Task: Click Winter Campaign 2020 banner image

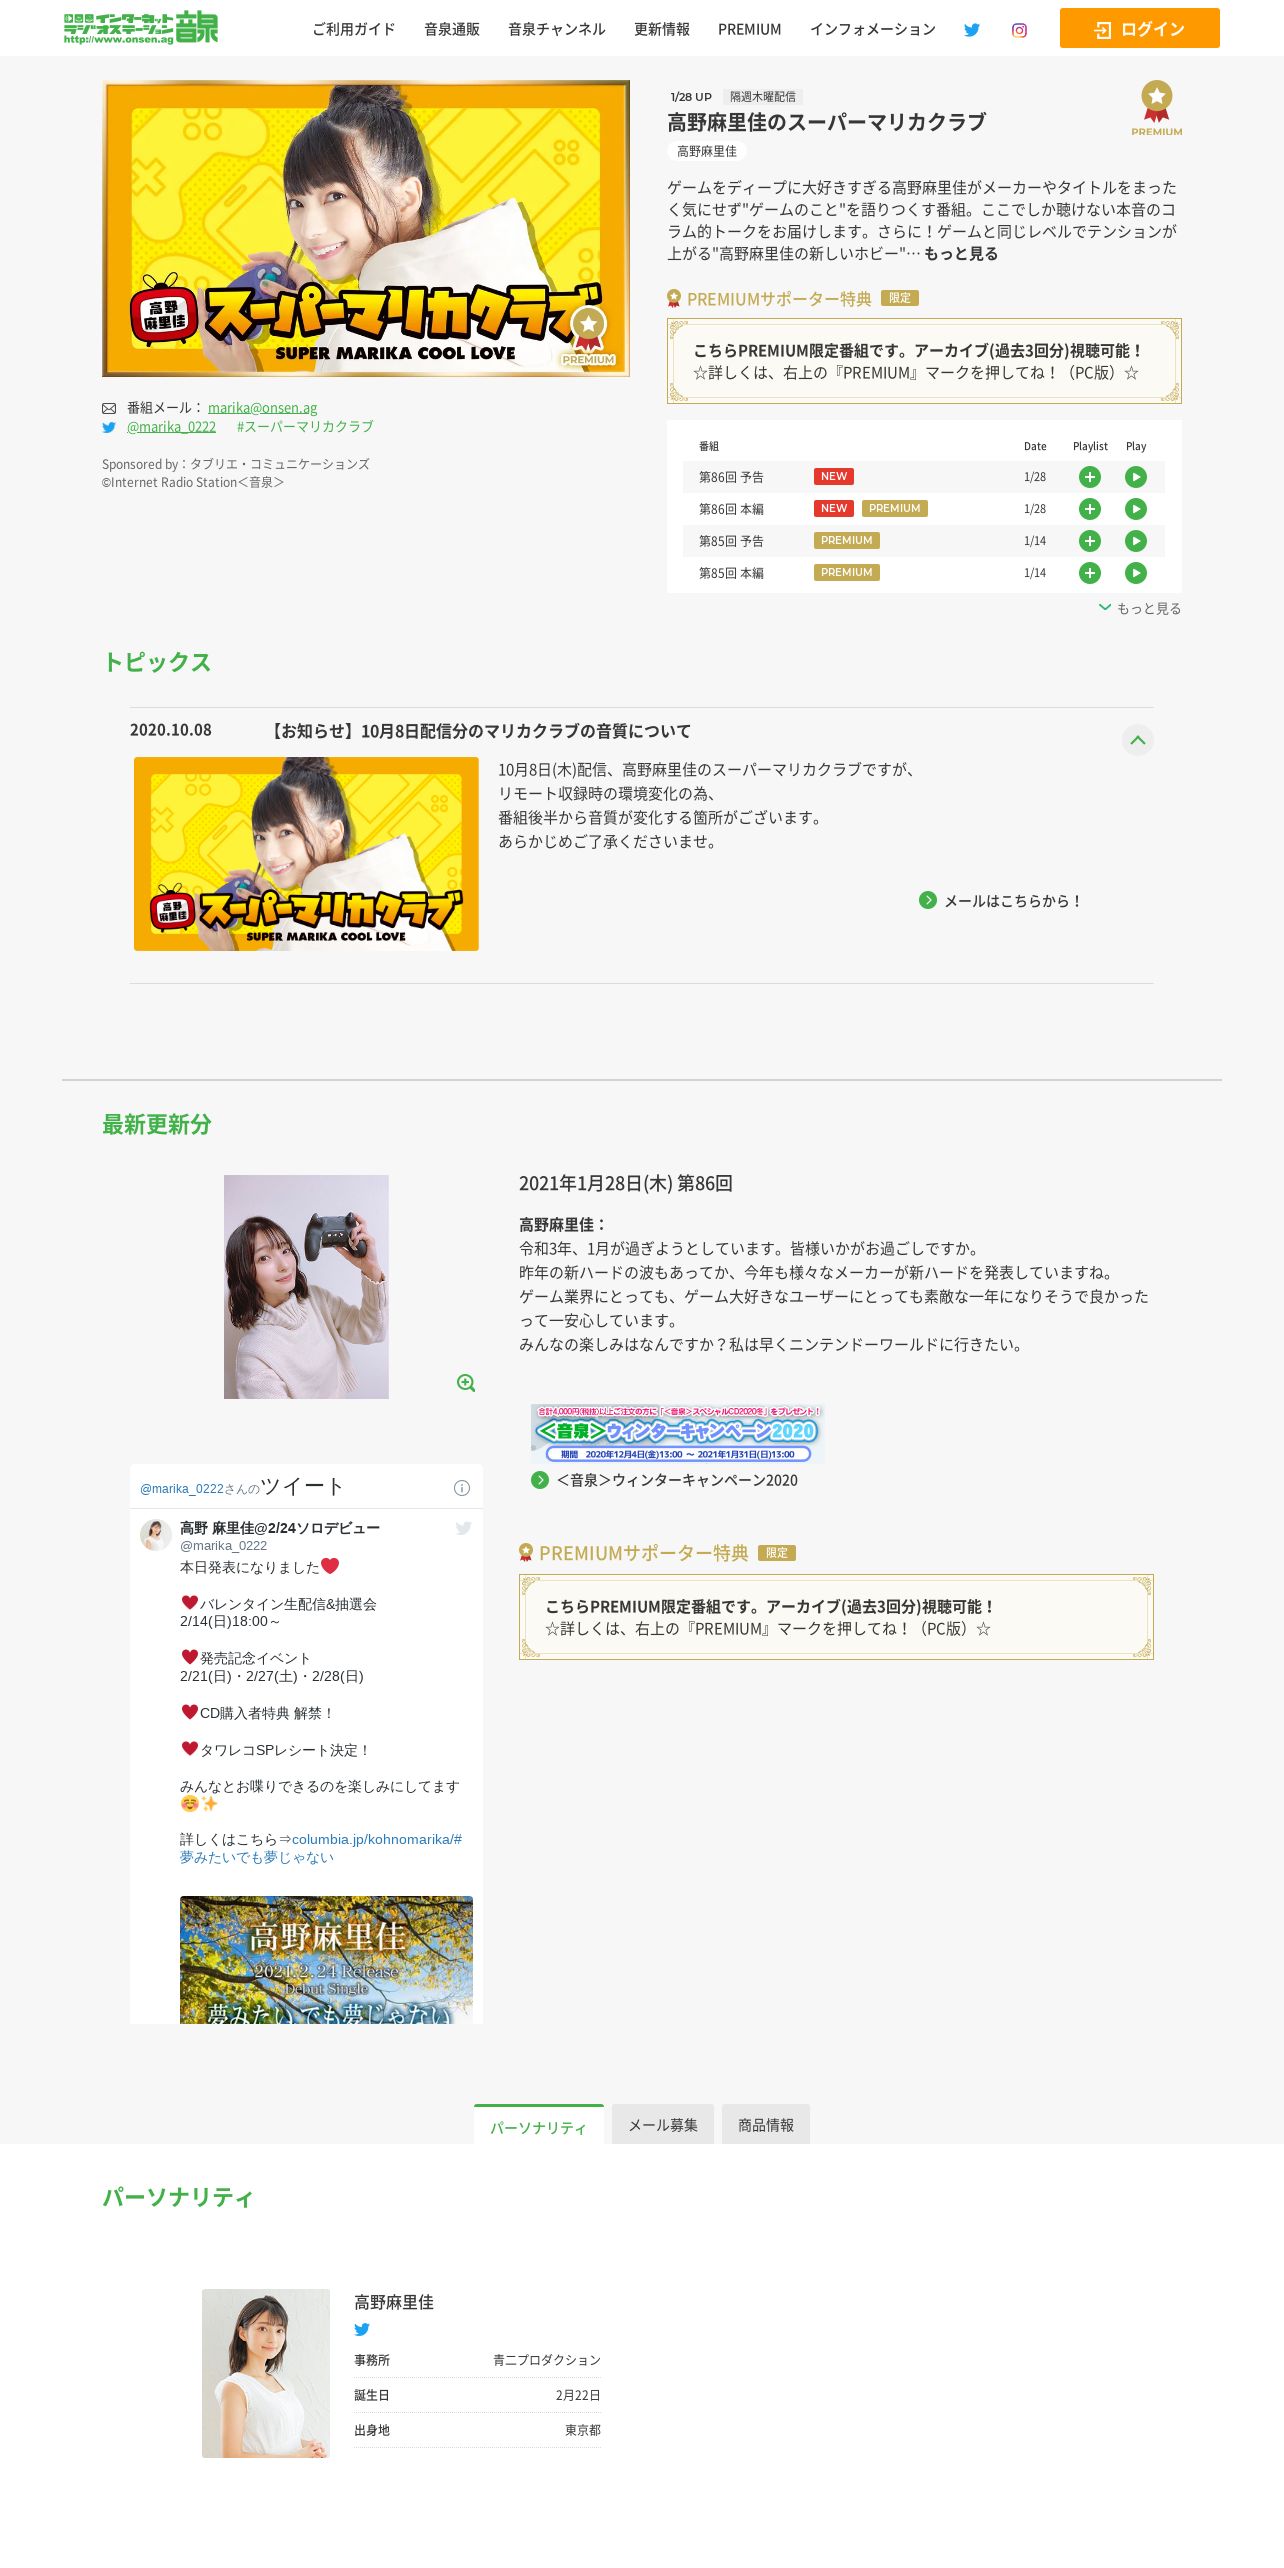Action: click(677, 1433)
